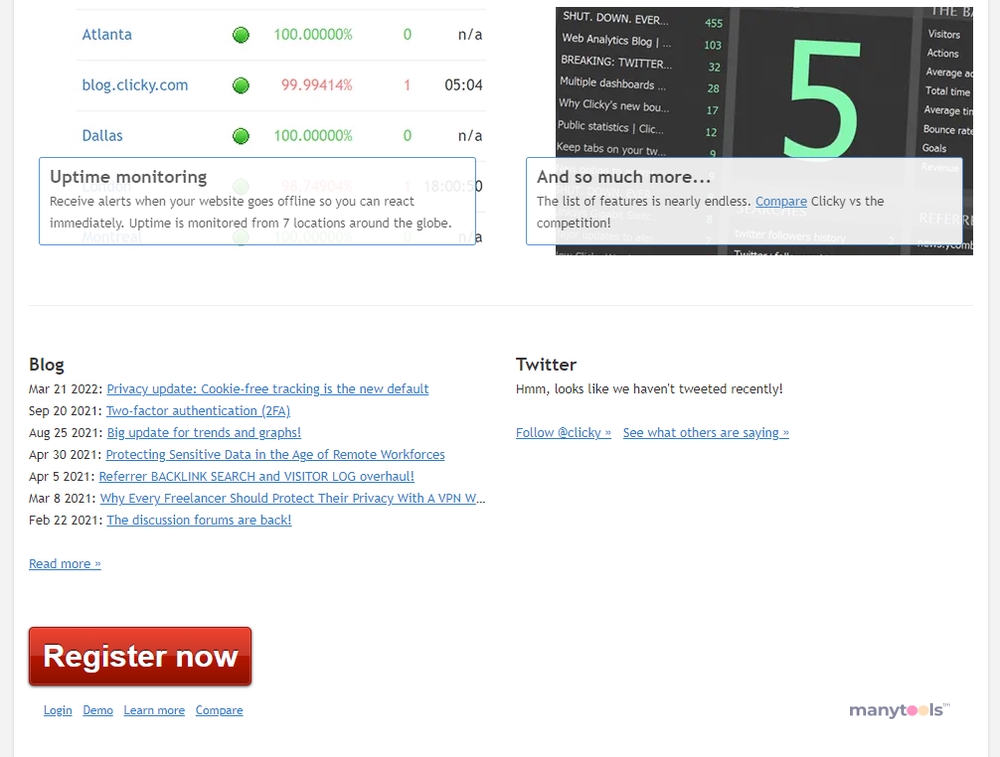This screenshot has width=1000, height=757.
Task: Click Dallas's 100.00000% uptime value
Action: click(312, 136)
